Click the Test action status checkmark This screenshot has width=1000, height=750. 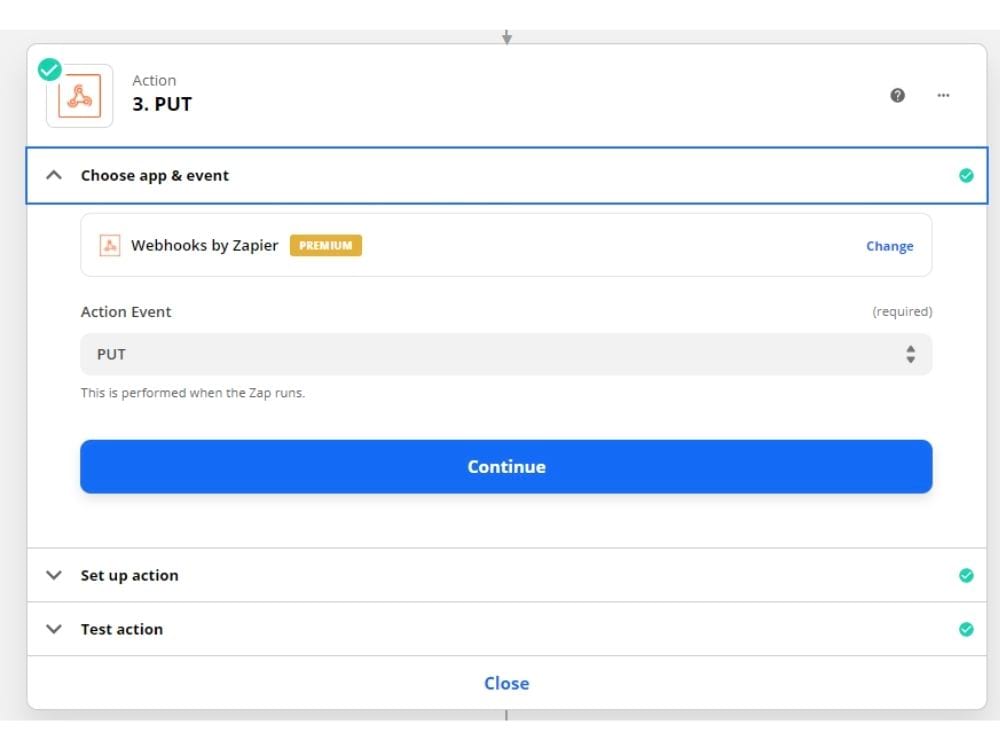tap(966, 629)
